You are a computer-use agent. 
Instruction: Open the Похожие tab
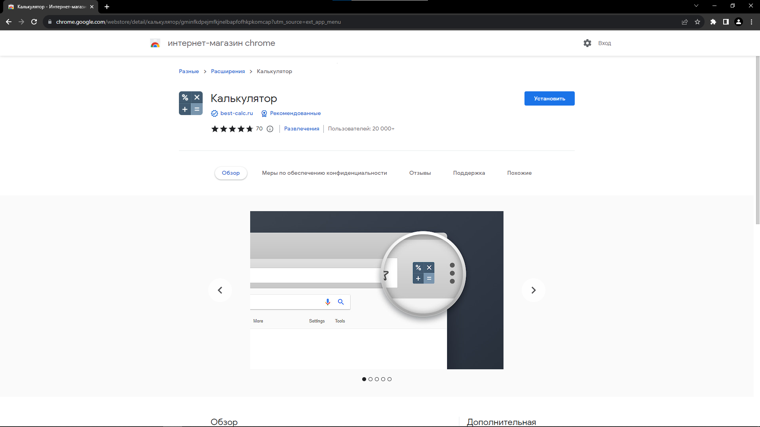[519, 173]
